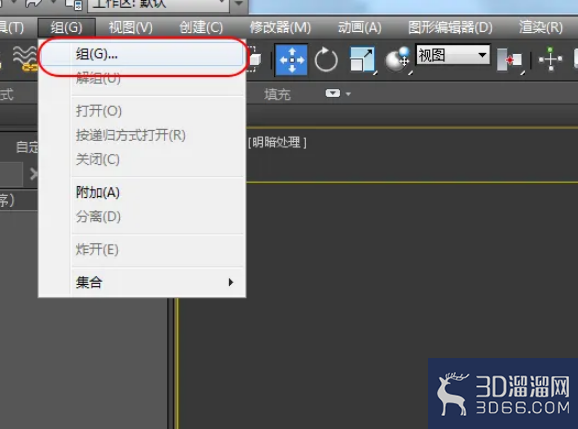Select the Move tool icon

coord(292,59)
